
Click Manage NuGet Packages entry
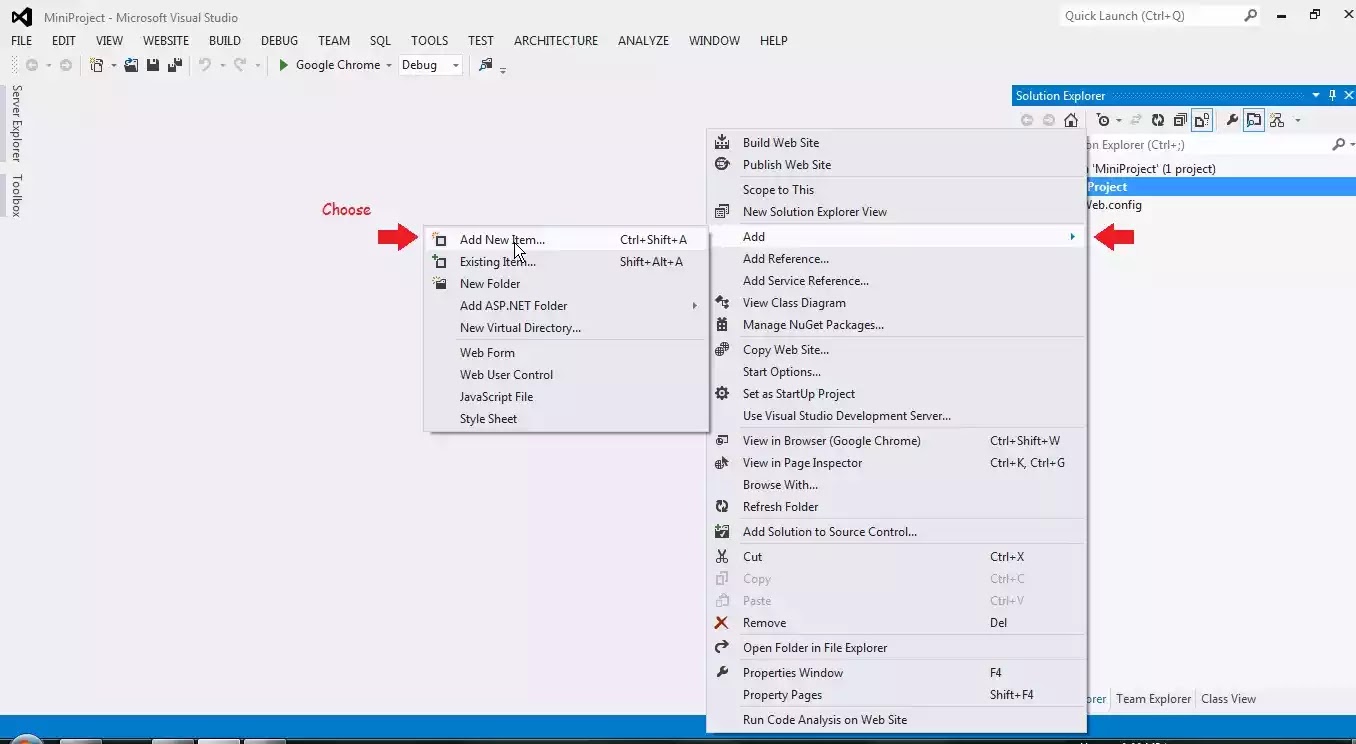pyautogui.click(x=896, y=325)
